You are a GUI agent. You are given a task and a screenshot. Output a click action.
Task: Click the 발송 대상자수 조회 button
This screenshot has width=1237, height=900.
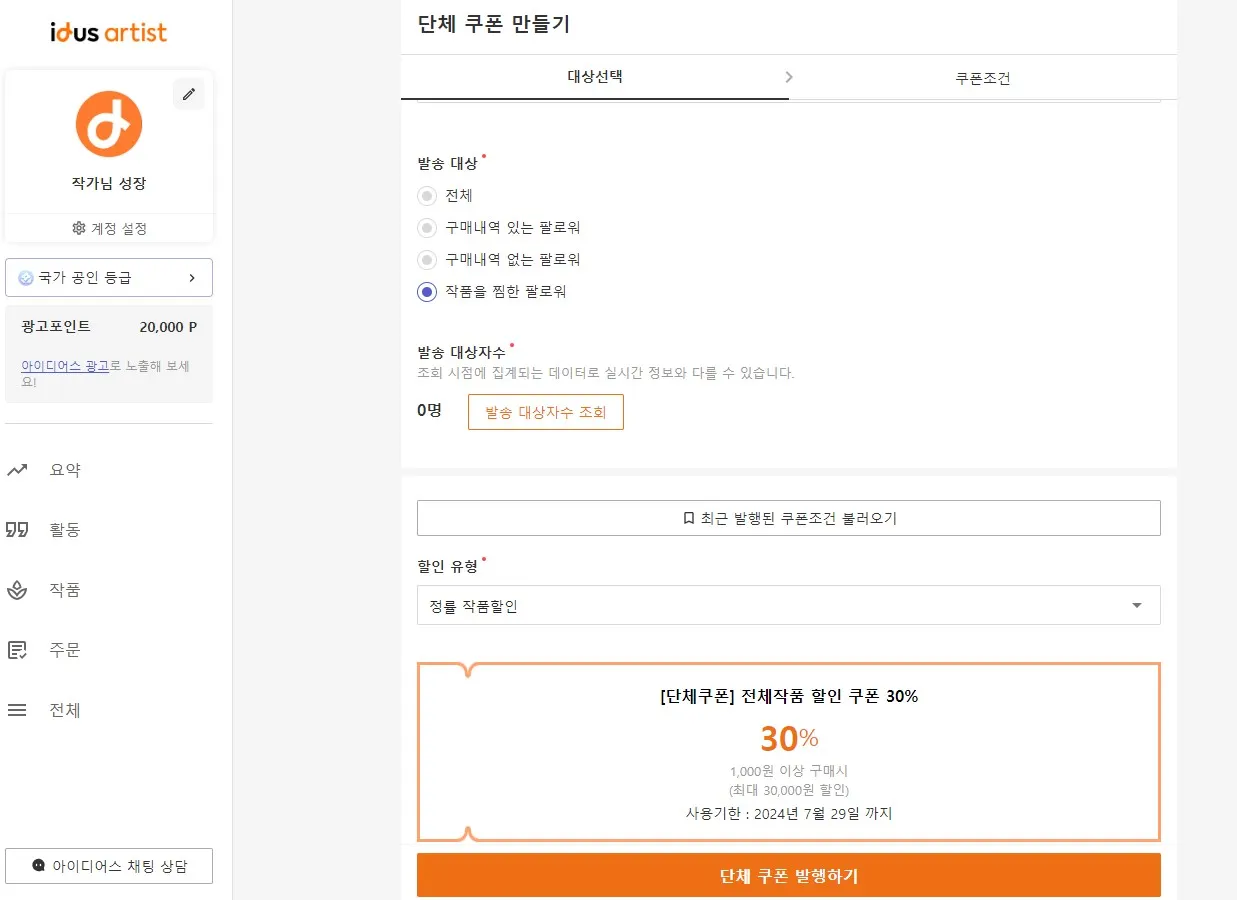pyautogui.click(x=545, y=412)
